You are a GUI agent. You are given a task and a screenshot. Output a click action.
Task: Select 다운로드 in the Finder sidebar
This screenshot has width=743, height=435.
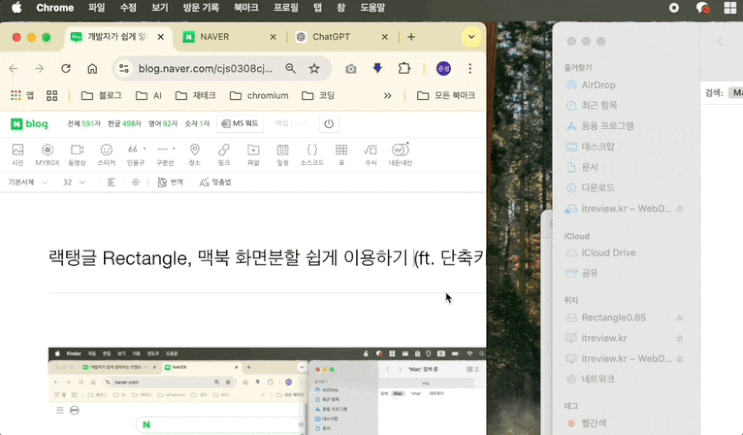point(590,188)
